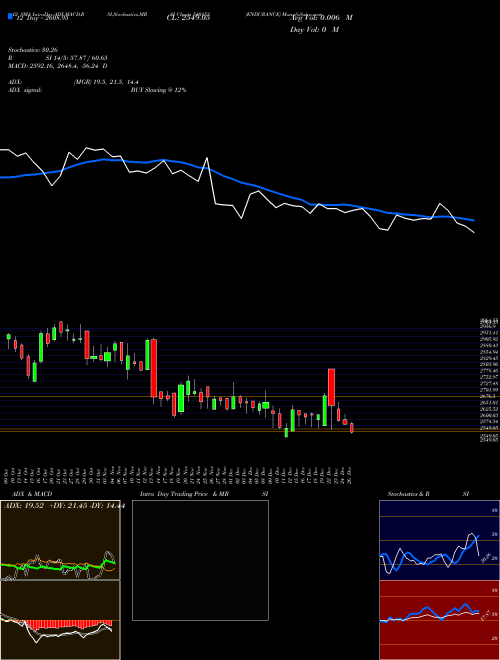Click the large red candlestick near 22 Dec

pyautogui.click(x=331, y=387)
